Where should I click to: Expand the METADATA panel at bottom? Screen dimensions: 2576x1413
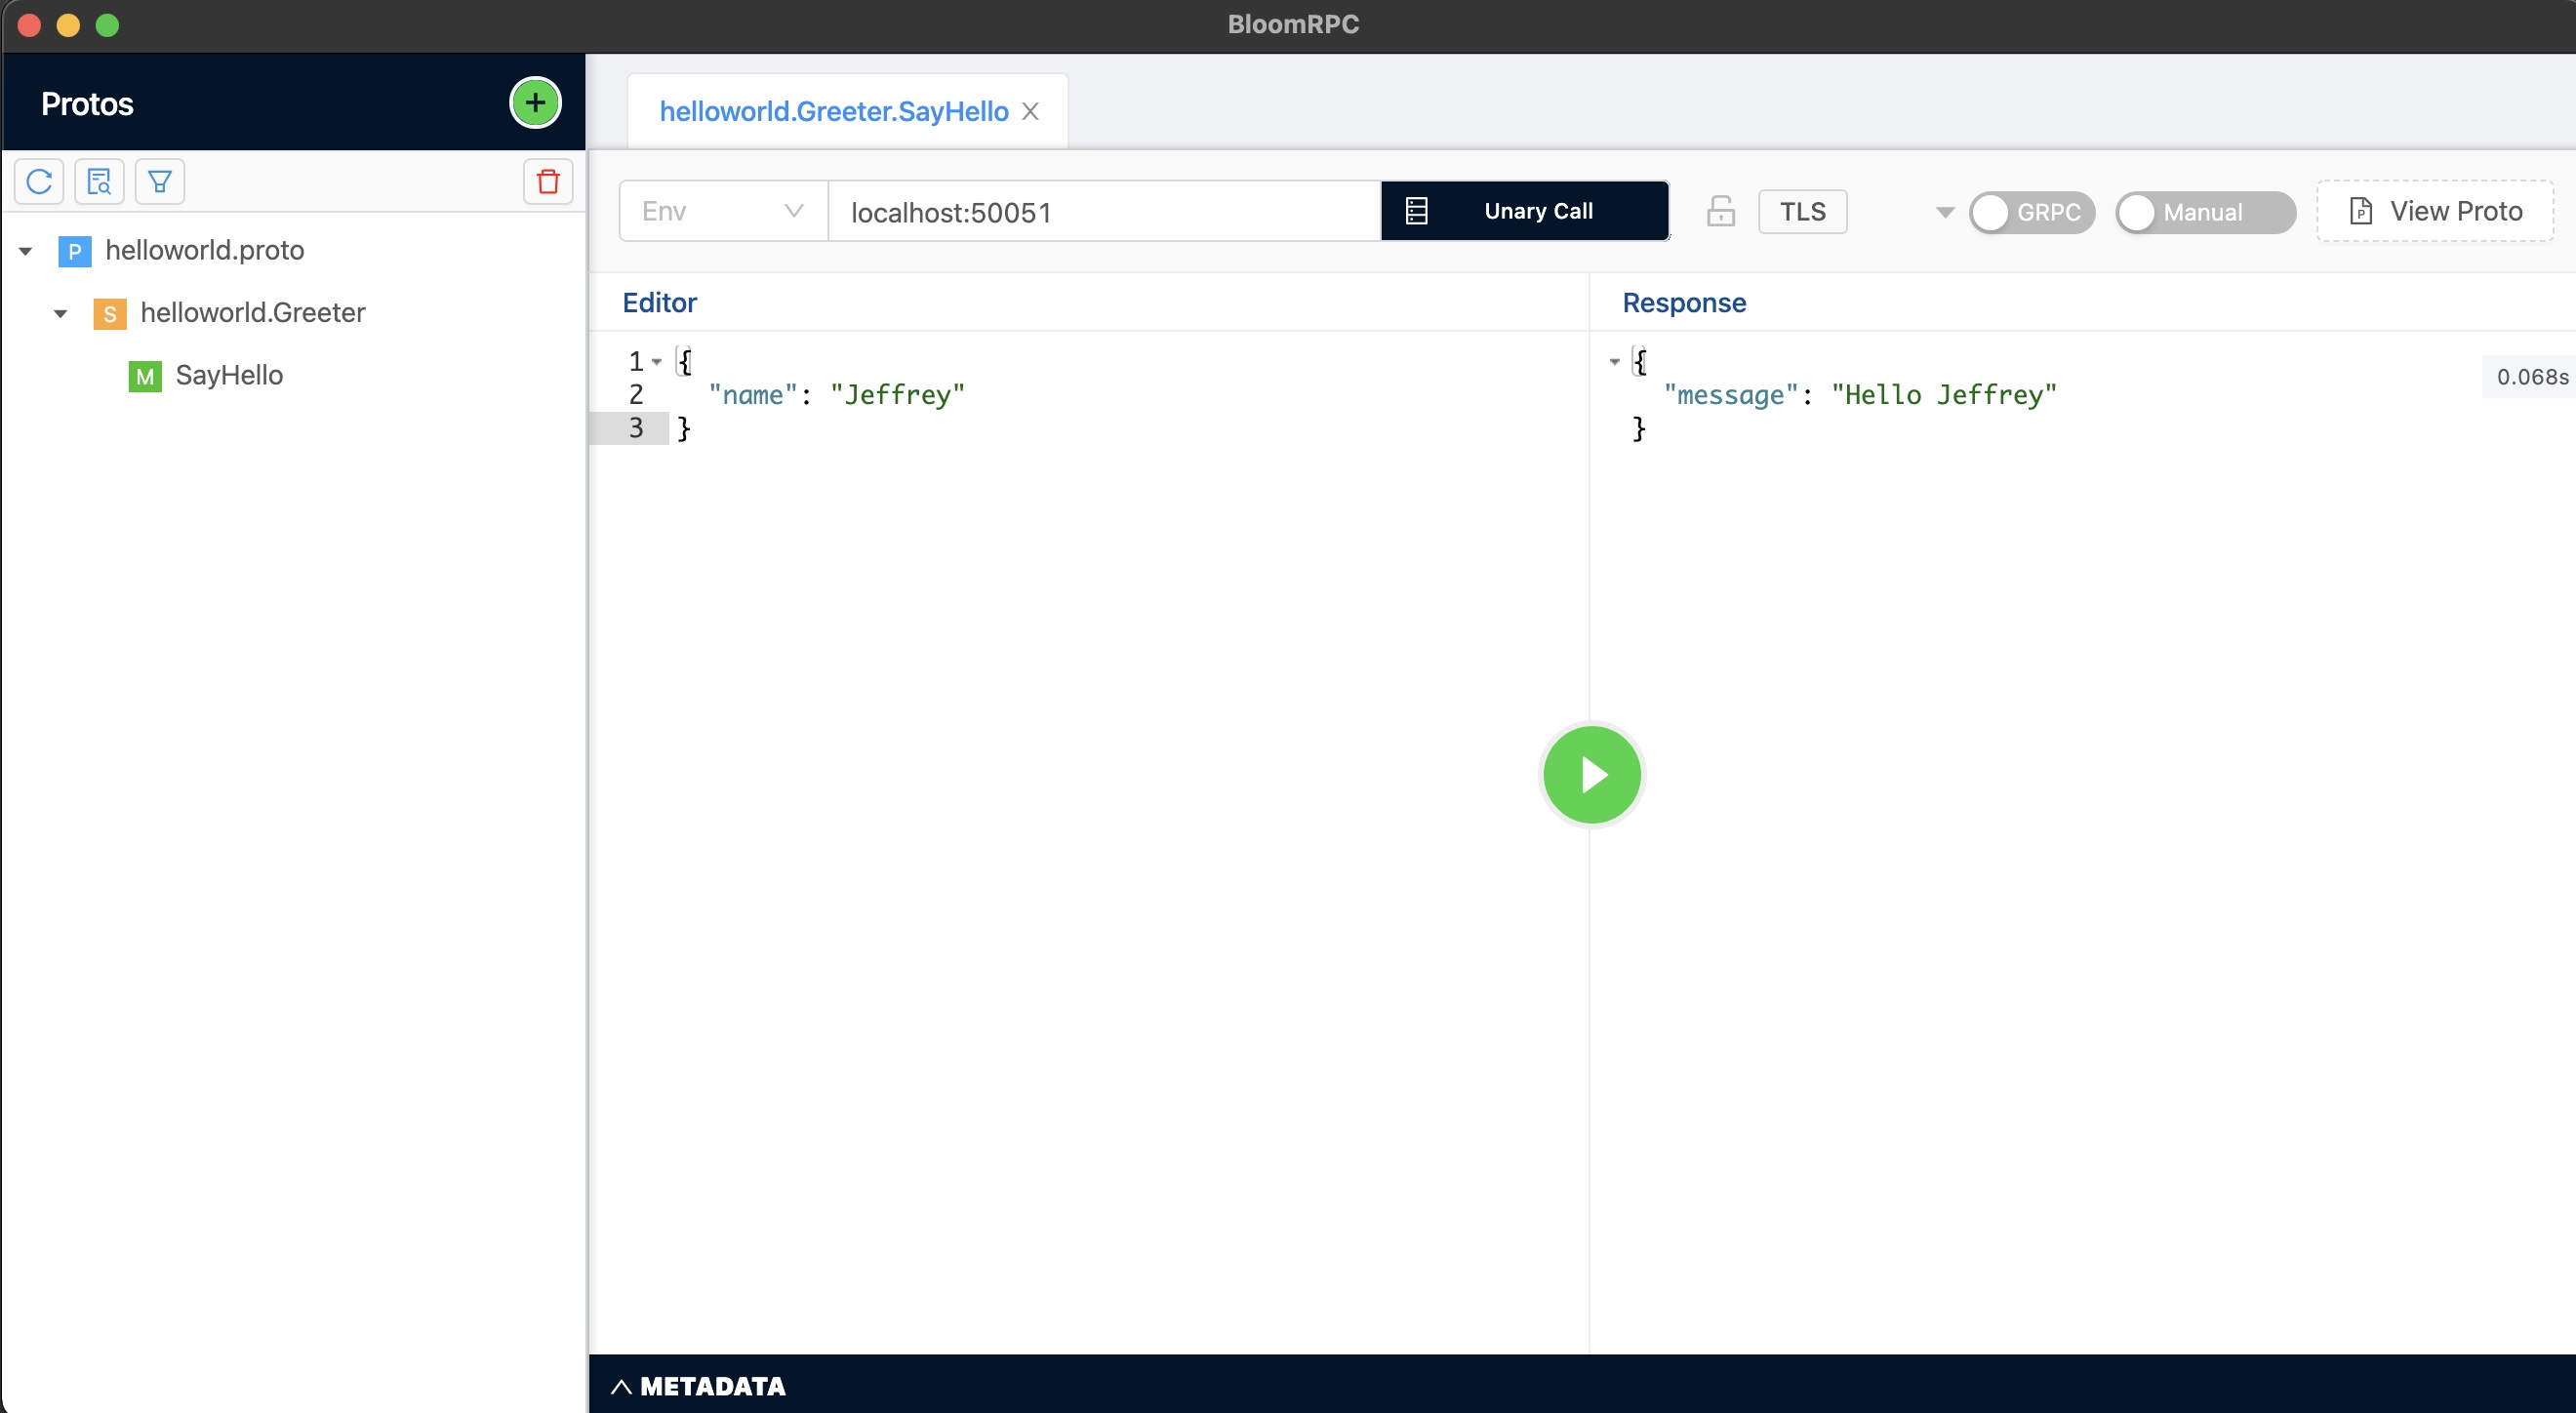pyautogui.click(x=698, y=1385)
